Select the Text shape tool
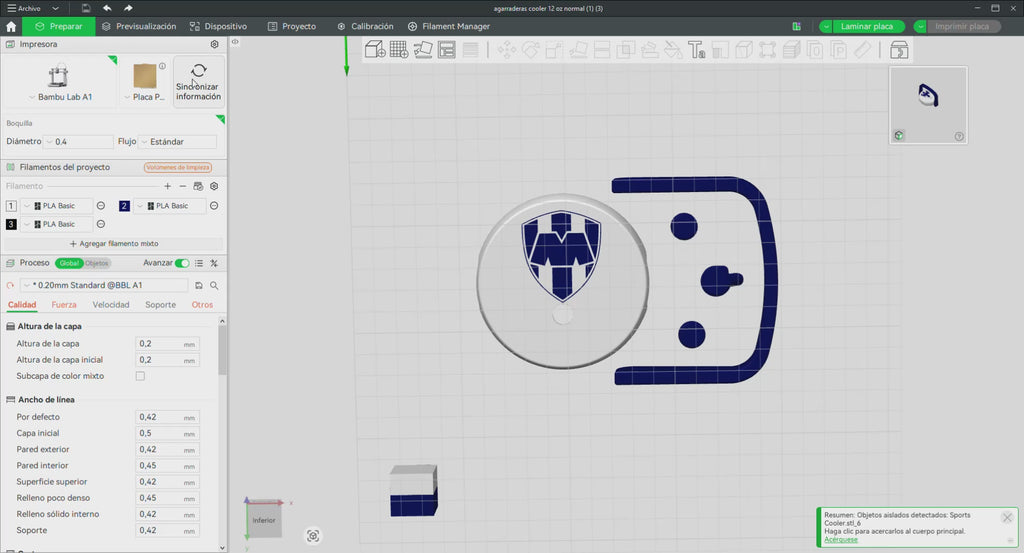The height and width of the screenshot is (553, 1024). [697, 50]
